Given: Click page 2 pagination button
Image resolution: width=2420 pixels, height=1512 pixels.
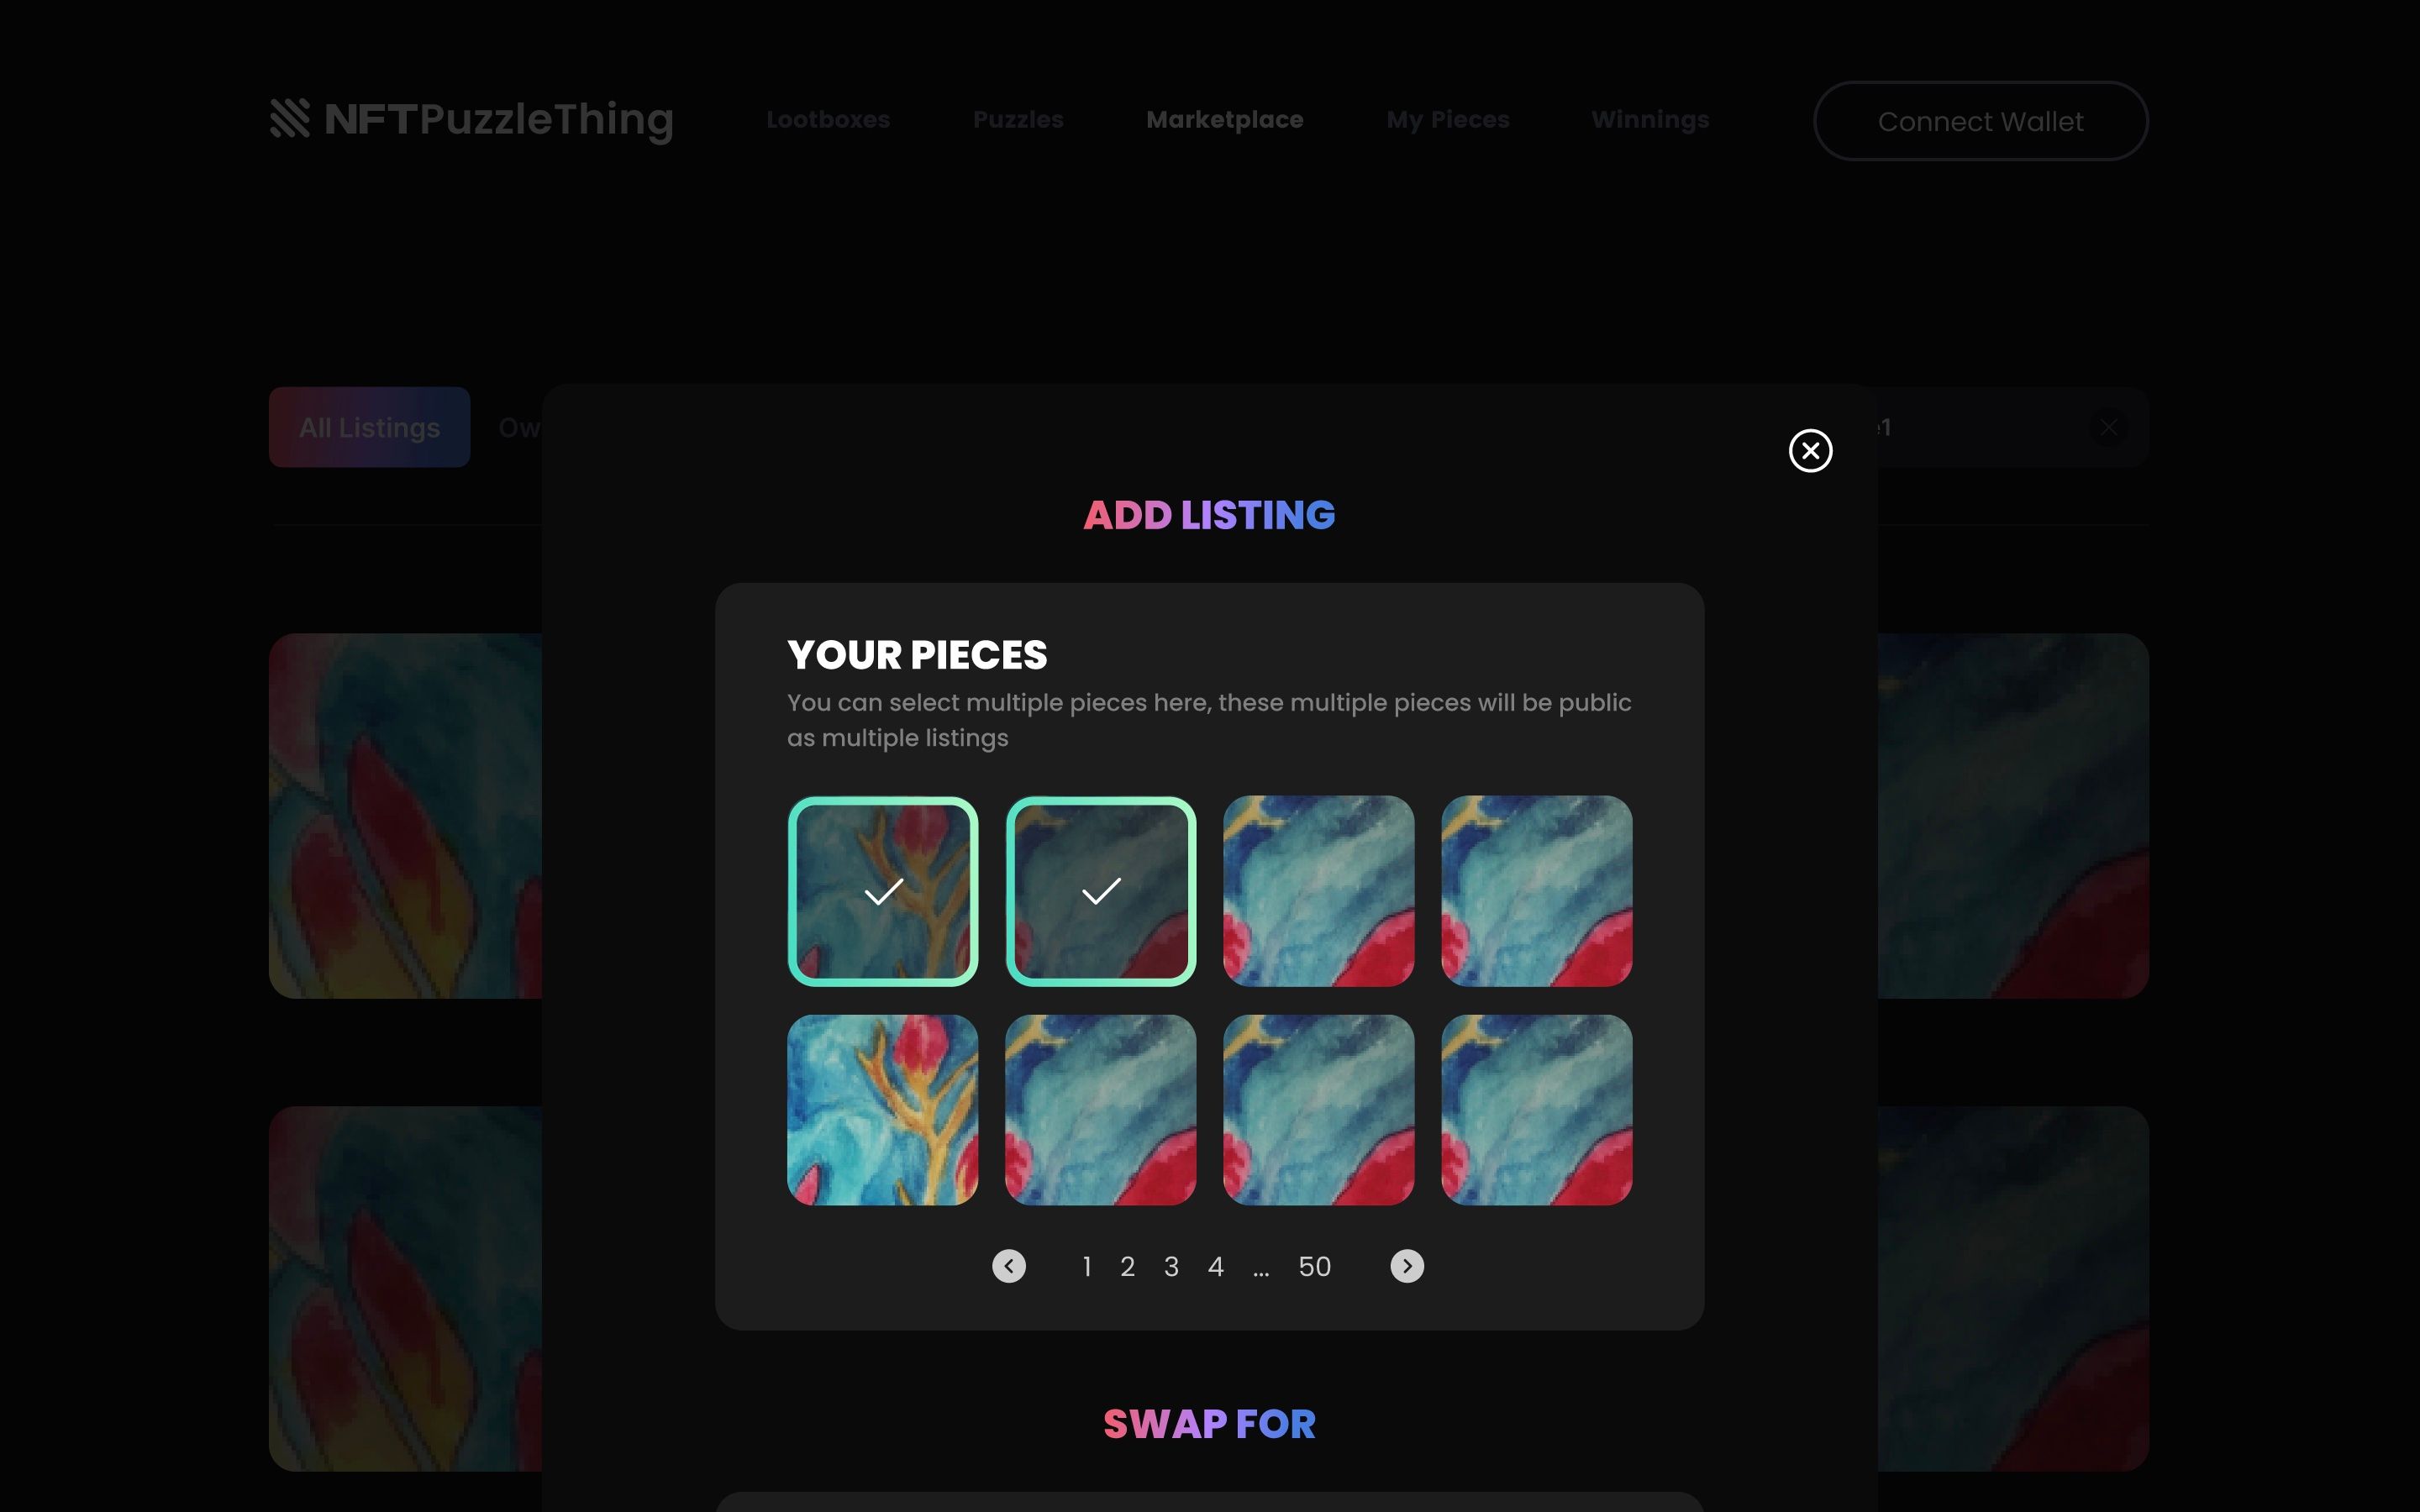Looking at the screenshot, I should [1128, 1267].
